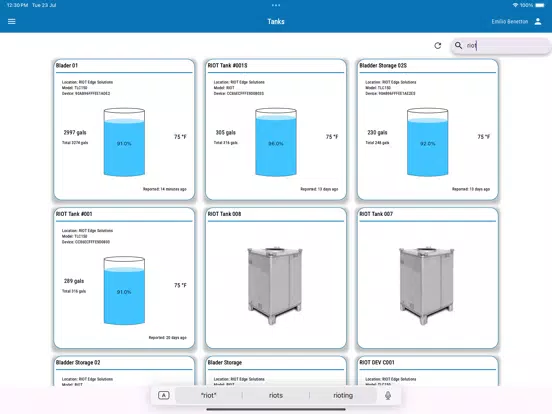
Task: Click the Emilio Benetton user name
Action: coord(510,21)
